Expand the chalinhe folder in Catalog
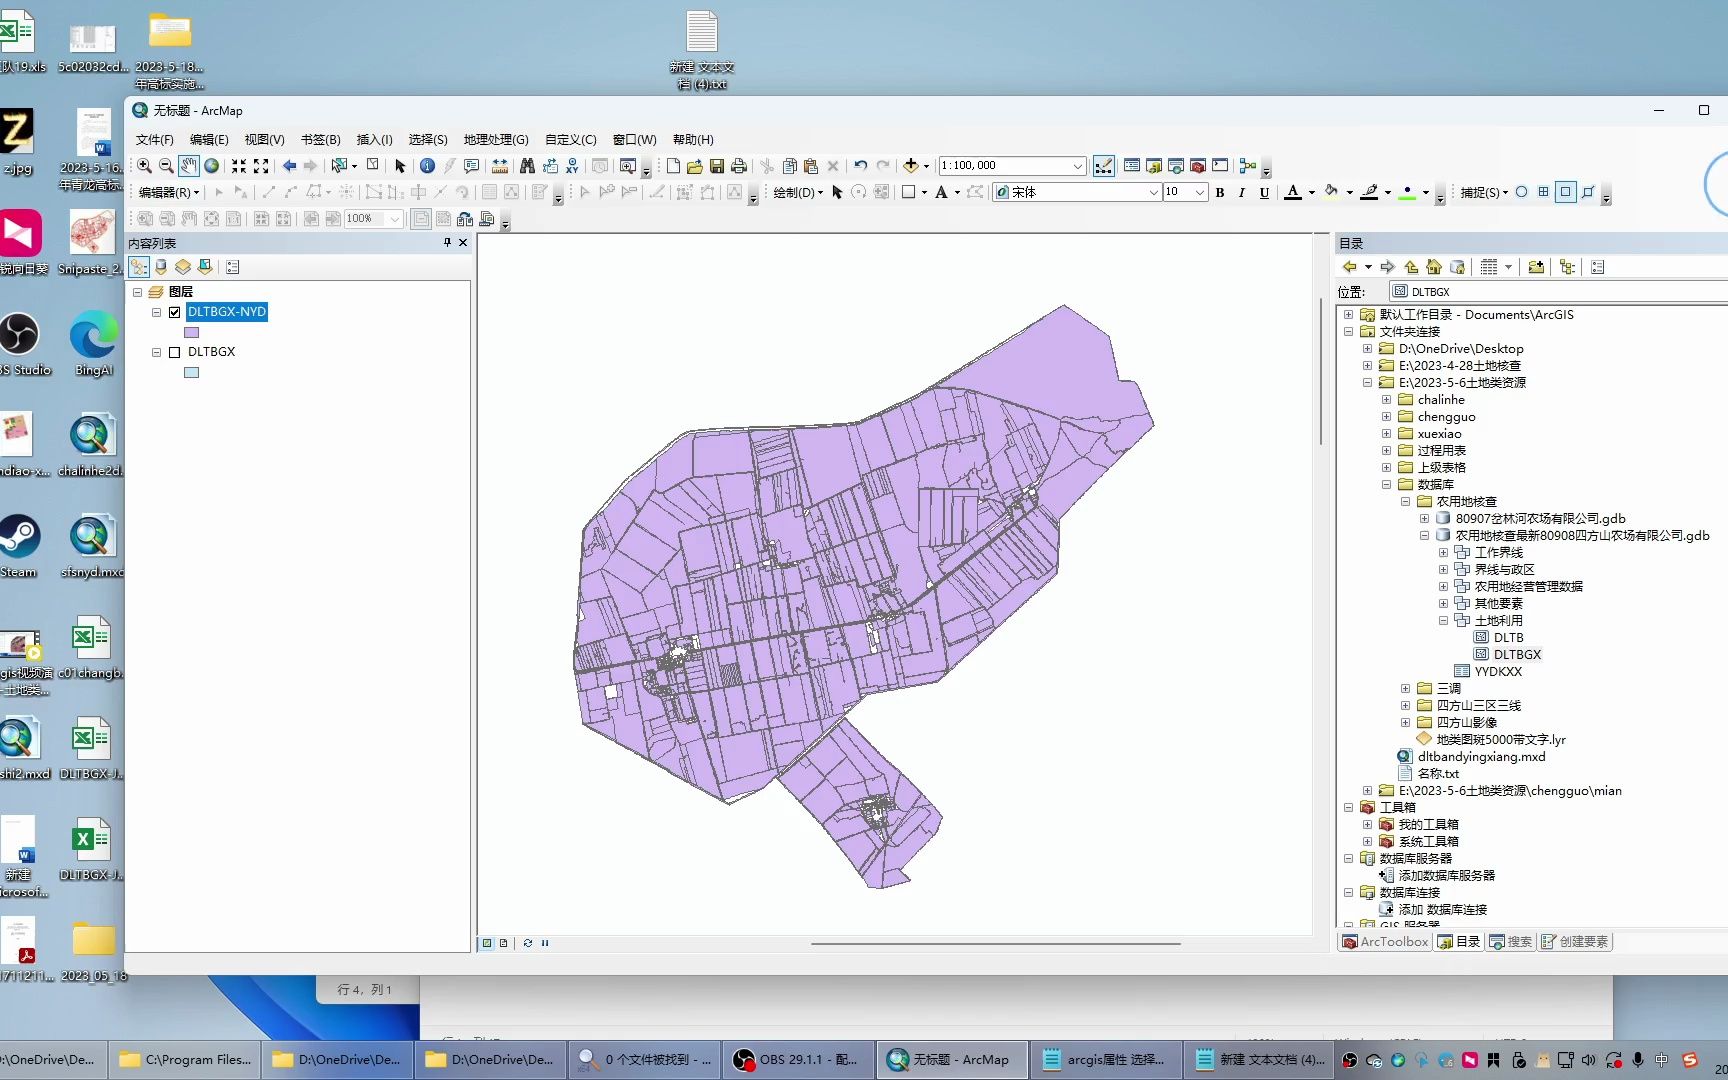The height and width of the screenshot is (1080, 1728). 1386,399
